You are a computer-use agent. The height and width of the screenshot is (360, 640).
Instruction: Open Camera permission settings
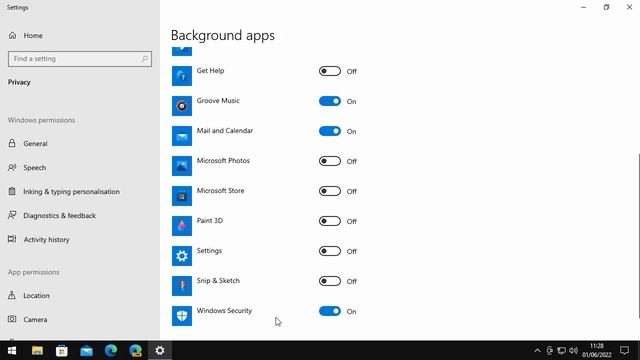[80, 319]
